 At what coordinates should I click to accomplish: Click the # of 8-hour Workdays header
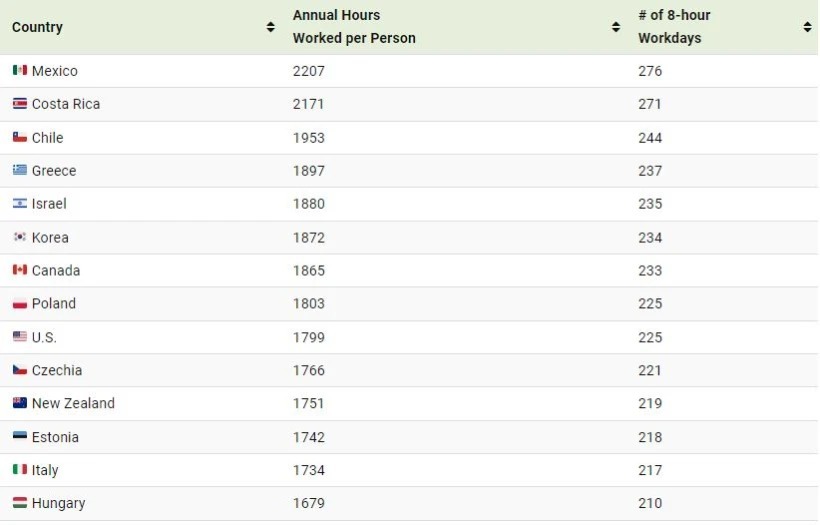pyautogui.click(x=674, y=27)
